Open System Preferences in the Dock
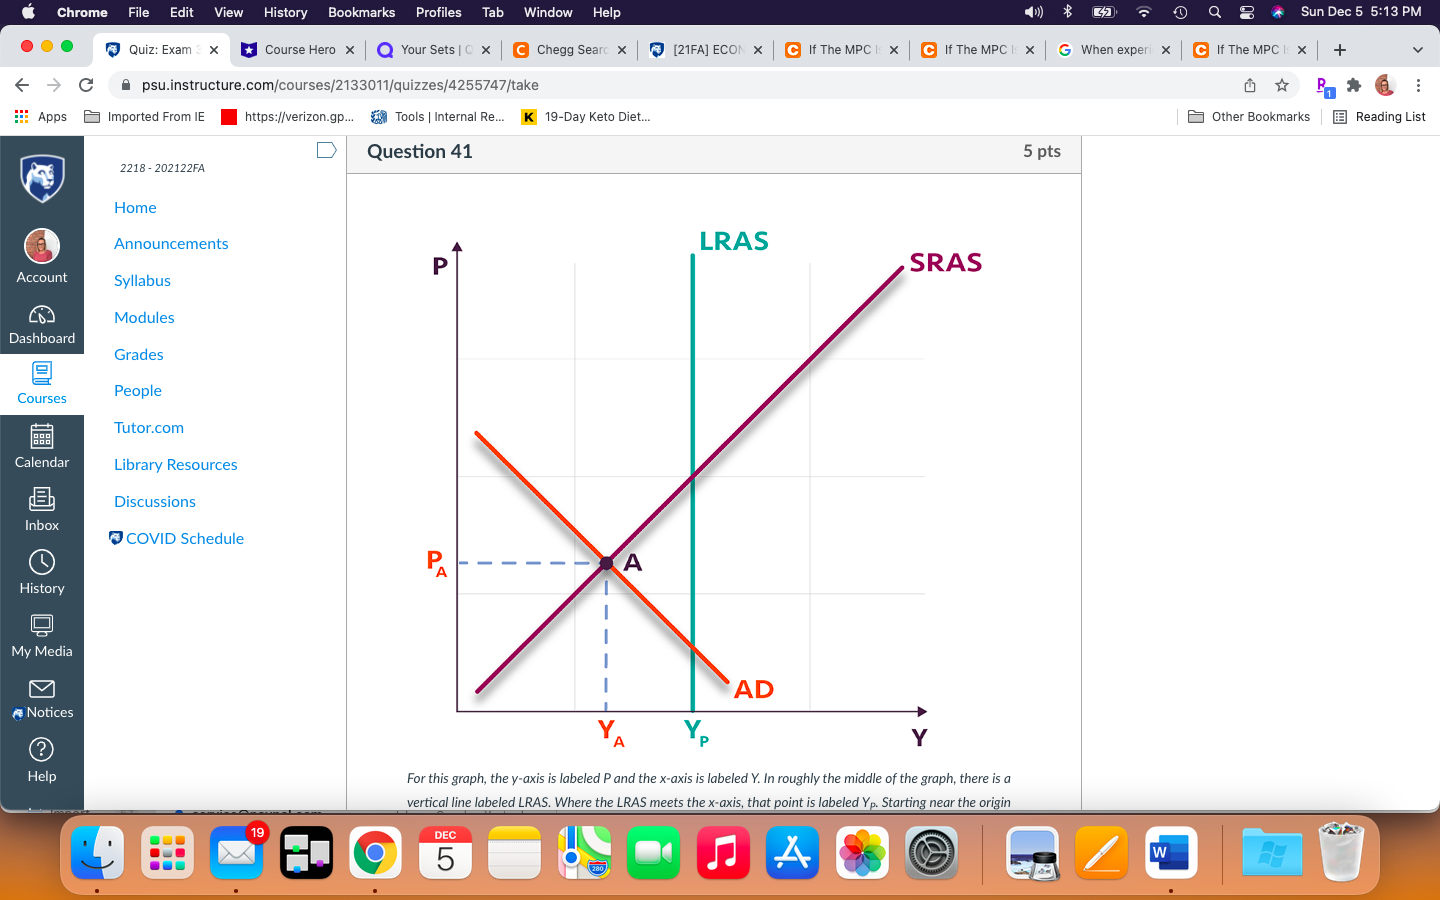The image size is (1440, 900). pos(932,853)
